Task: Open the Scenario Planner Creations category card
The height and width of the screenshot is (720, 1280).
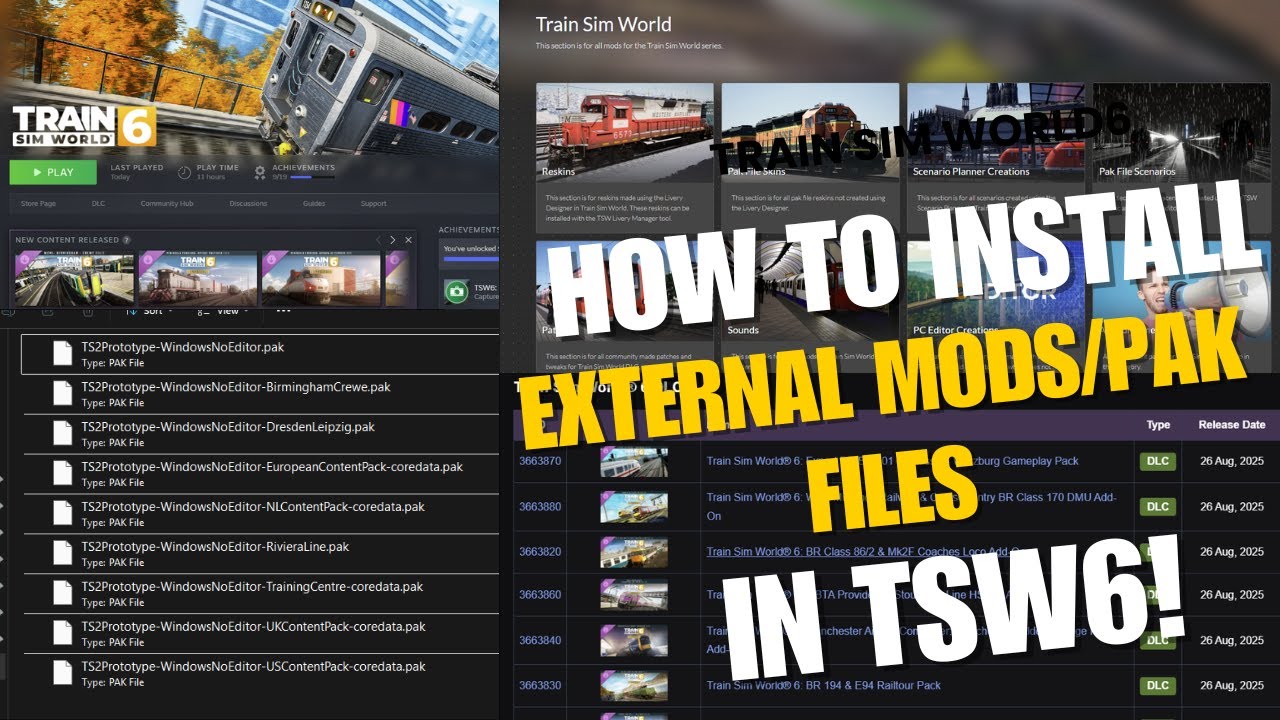Action: [996, 158]
